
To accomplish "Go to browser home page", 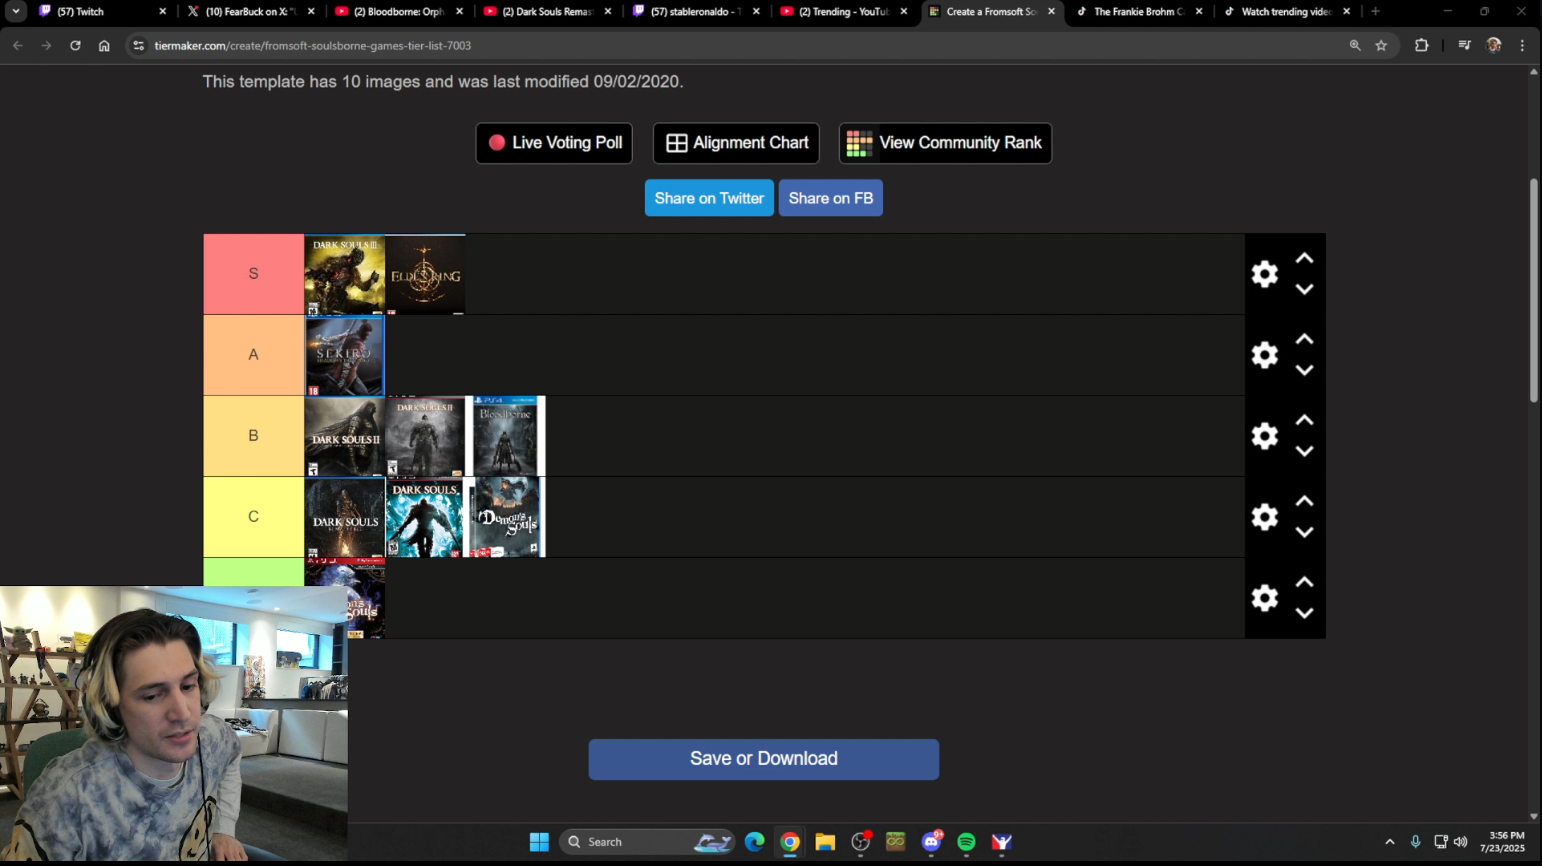I will click(104, 46).
